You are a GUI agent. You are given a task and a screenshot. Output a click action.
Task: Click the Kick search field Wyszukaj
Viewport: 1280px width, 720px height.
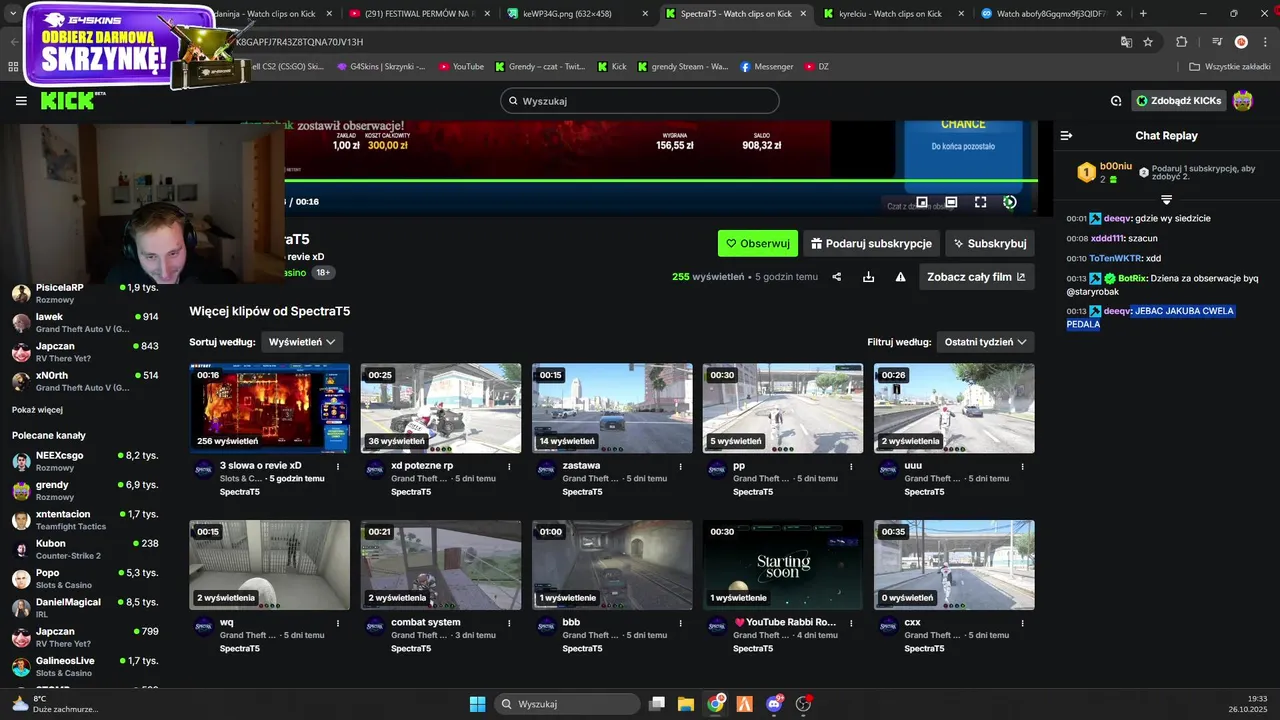click(x=640, y=101)
